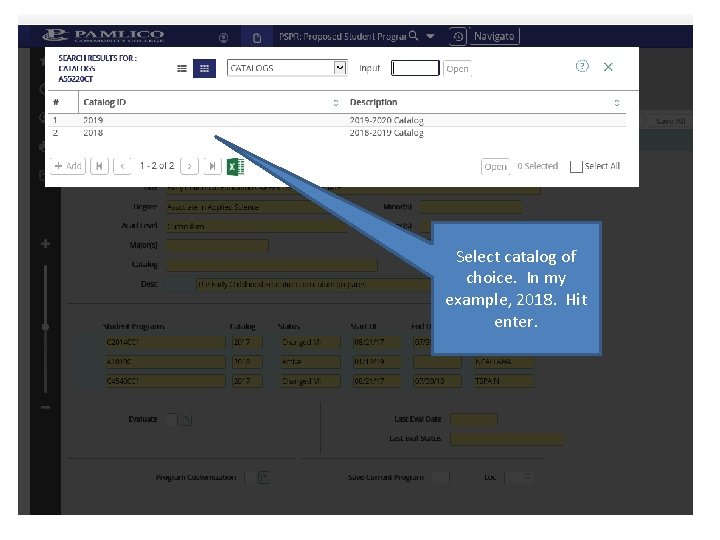The width and height of the screenshot is (720, 540).
Task: Export results to Excel
Action: pos(236,166)
